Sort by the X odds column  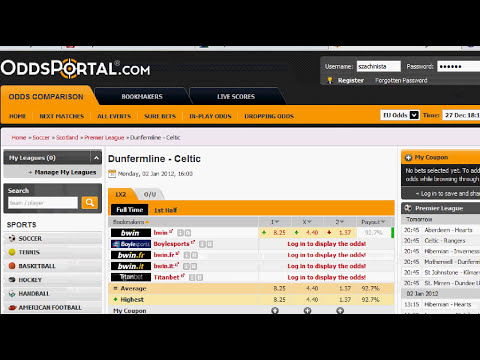[307, 222]
